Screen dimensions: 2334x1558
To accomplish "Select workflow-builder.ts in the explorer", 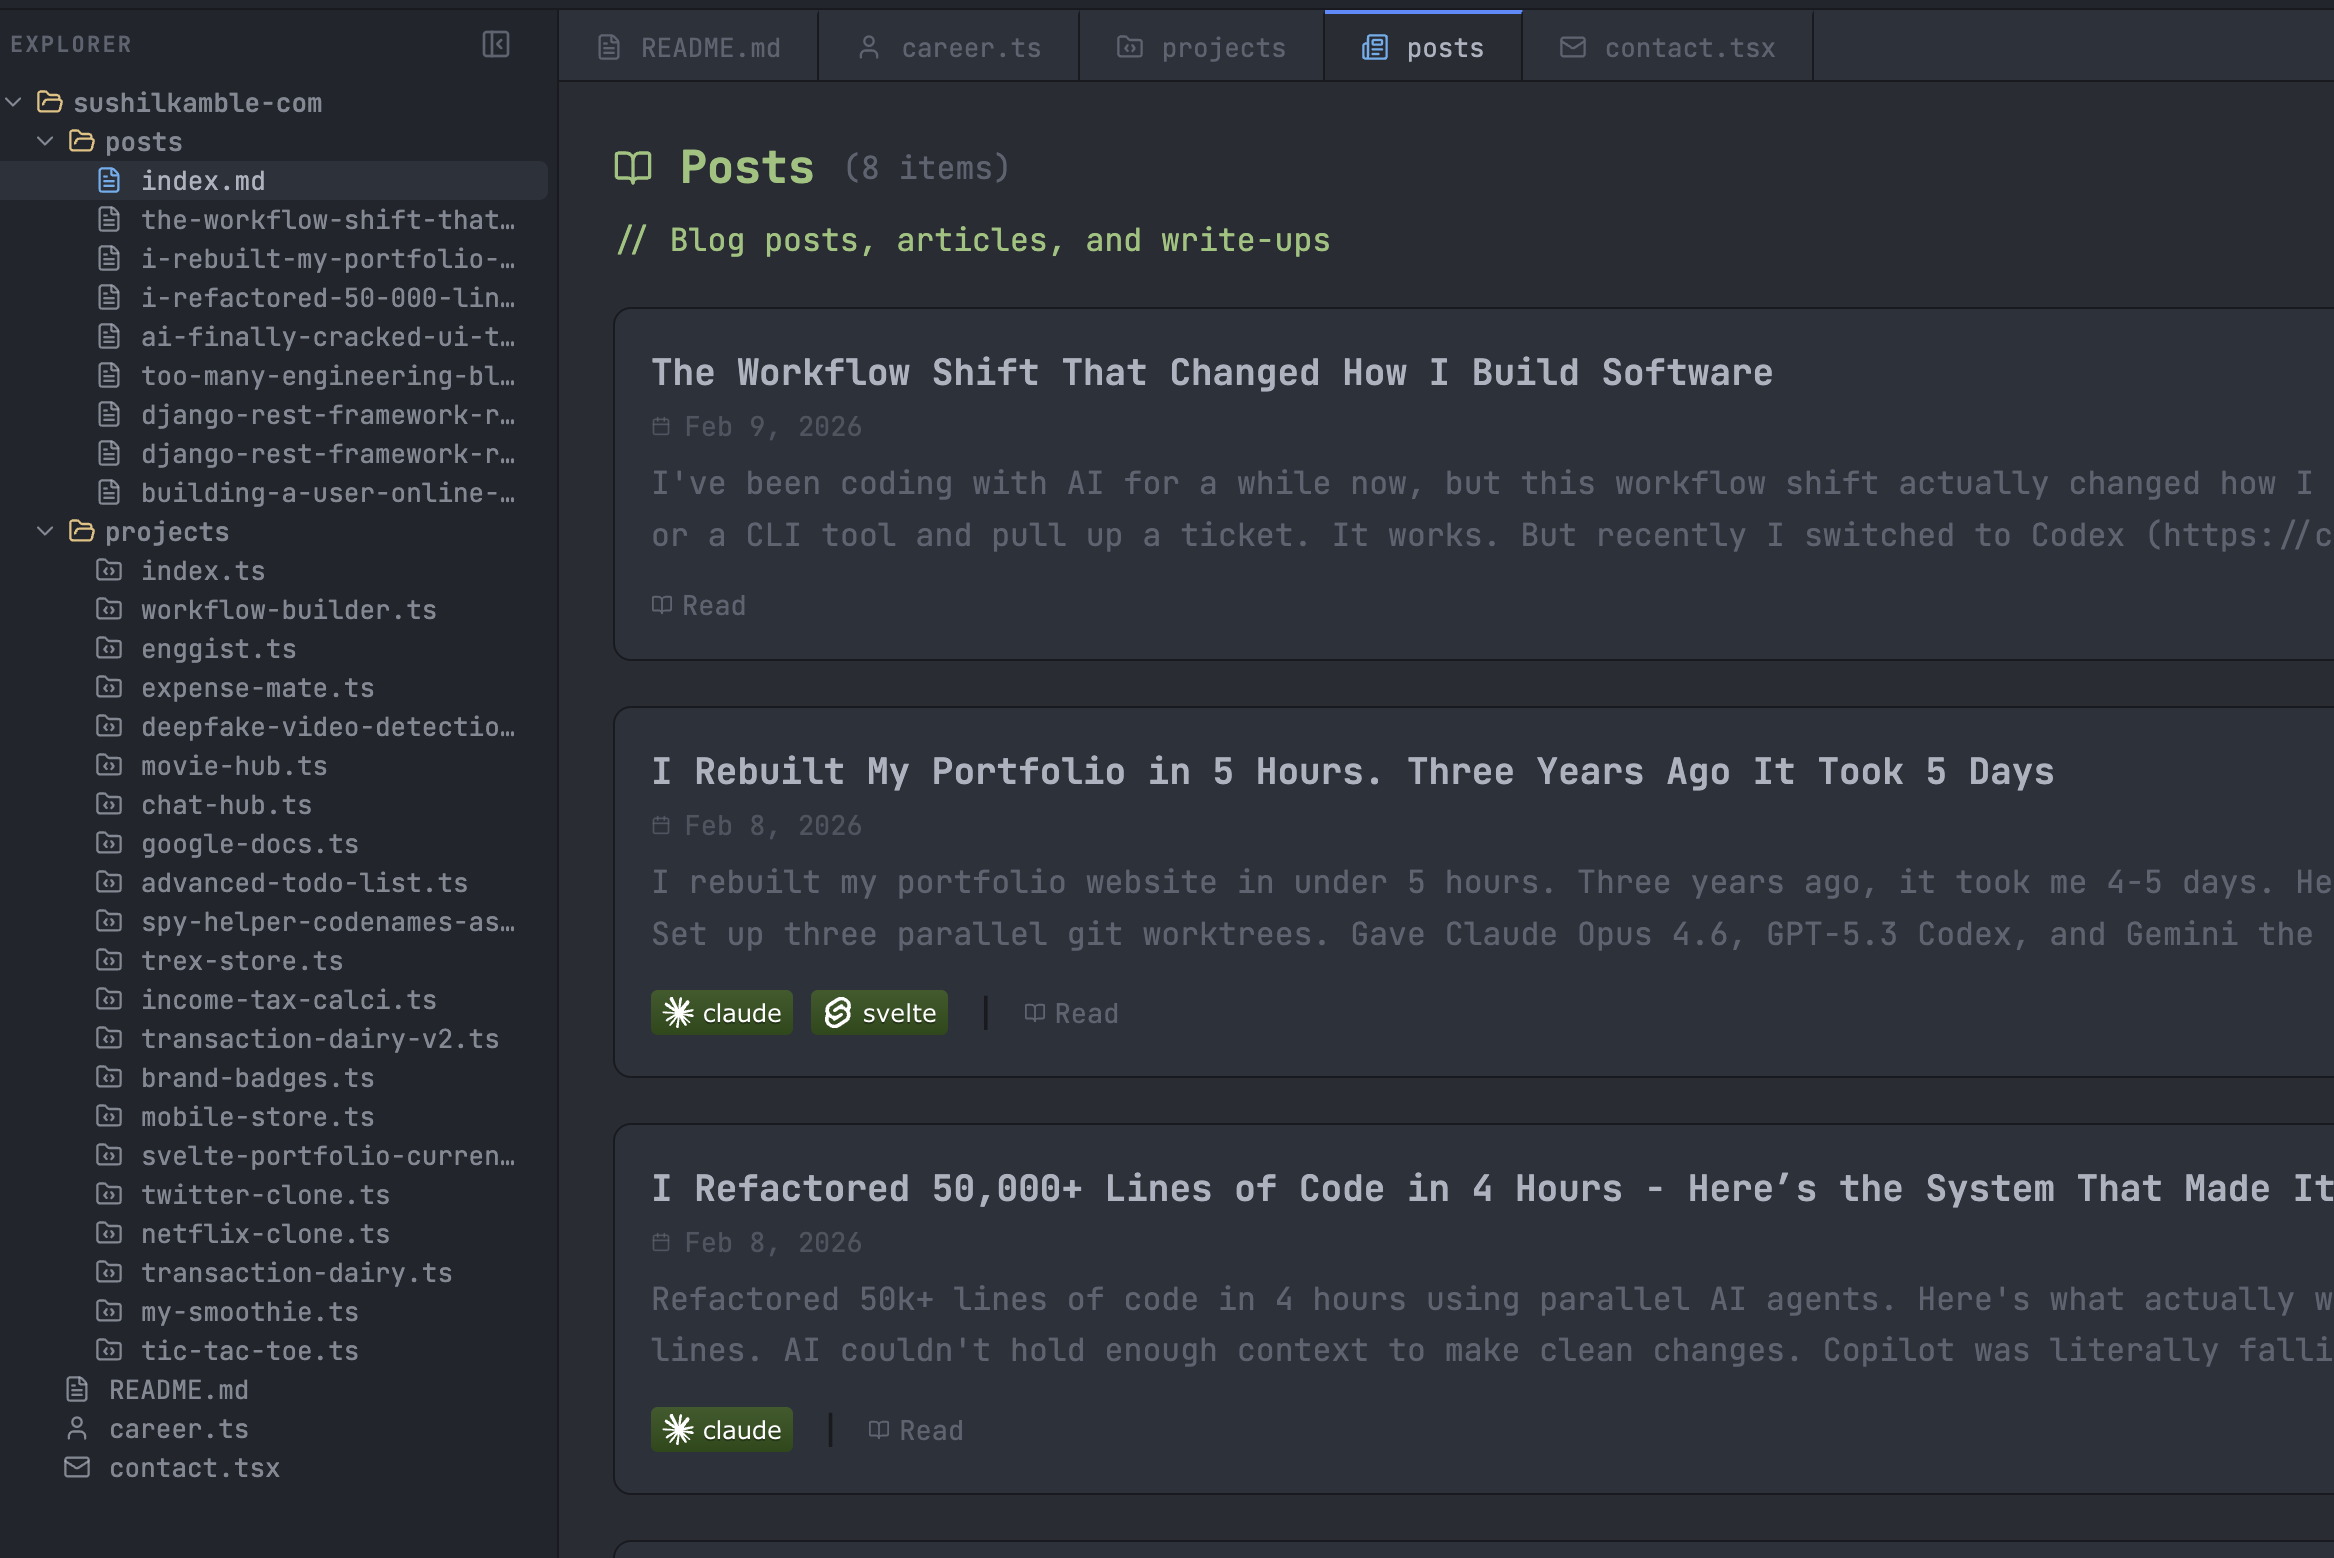I will click(288, 609).
